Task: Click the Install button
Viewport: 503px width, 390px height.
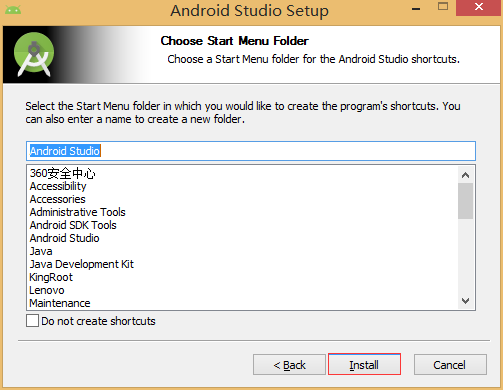Action: [x=364, y=364]
